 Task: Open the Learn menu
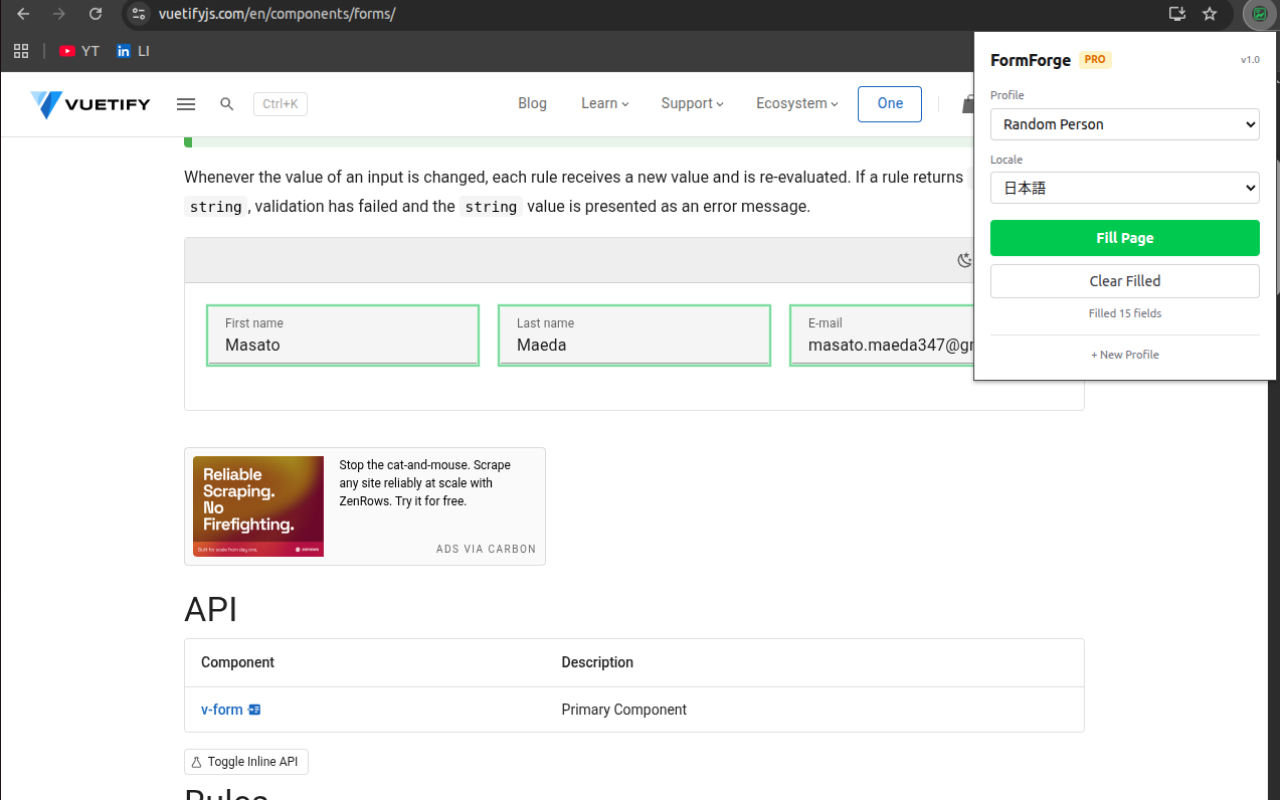pos(603,103)
